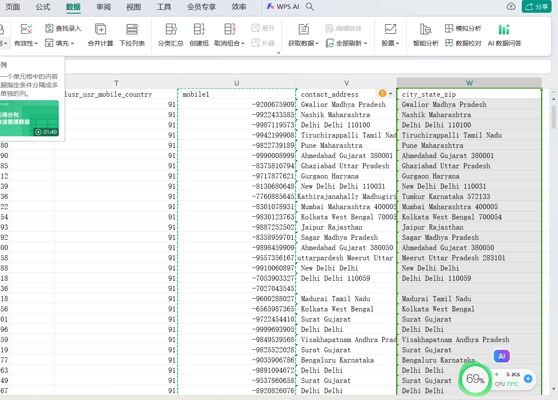Viewport: 558px width, 400px height.
Task: Click the cloud sync icon
Action: click(511, 6)
